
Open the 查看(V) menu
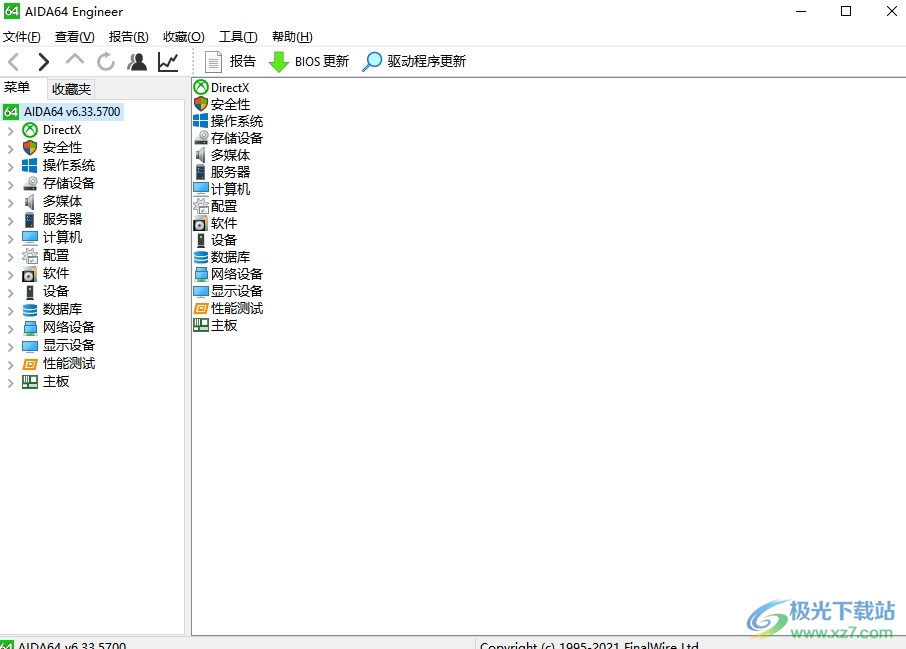(75, 37)
